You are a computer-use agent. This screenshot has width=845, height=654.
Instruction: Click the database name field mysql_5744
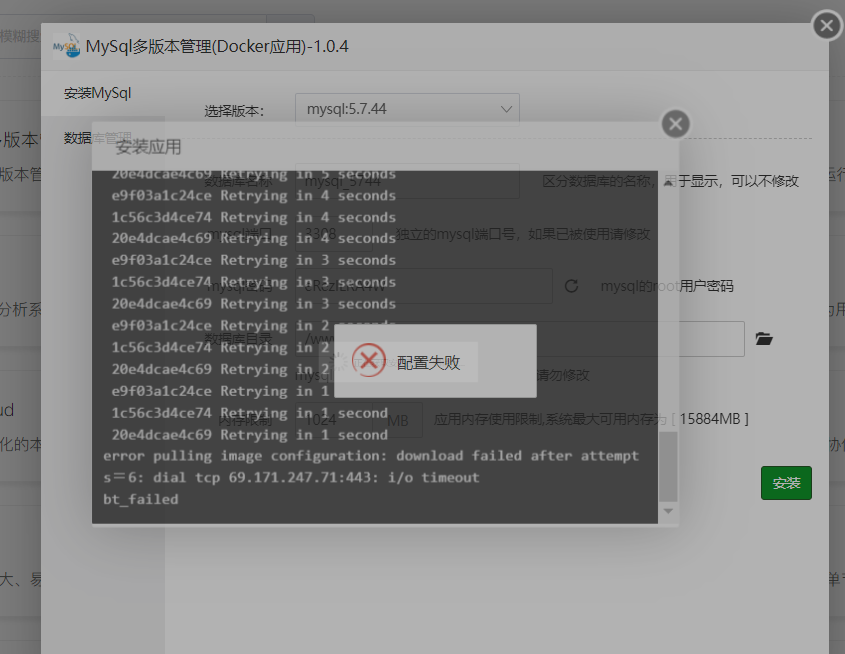[407, 181]
